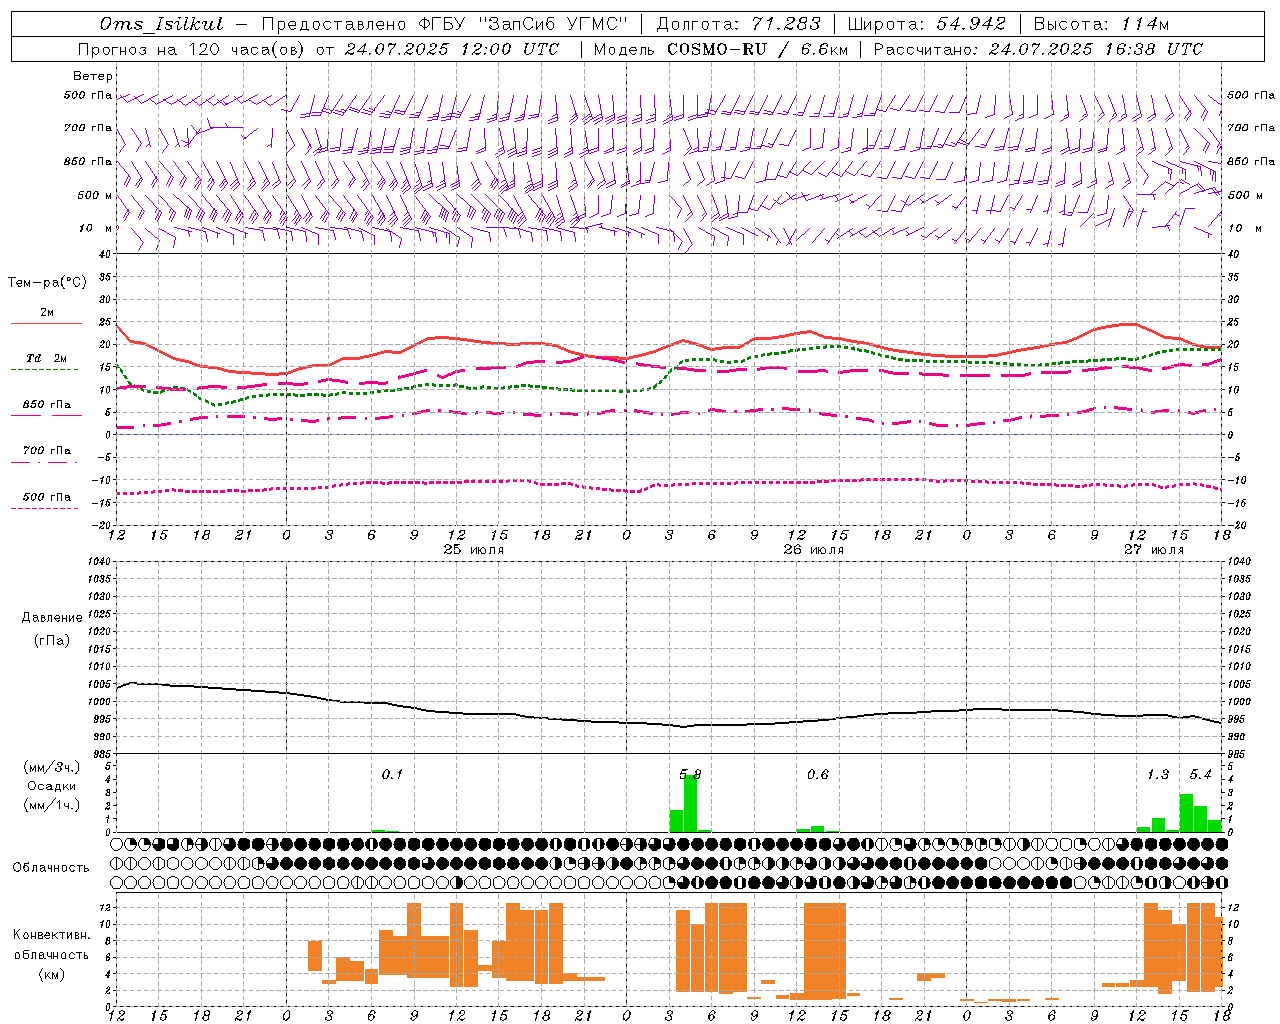Click the '25 июля' date label
Image resolution: width=1280 pixels, height=1024 pixels.
pyautogui.click(x=474, y=550)
